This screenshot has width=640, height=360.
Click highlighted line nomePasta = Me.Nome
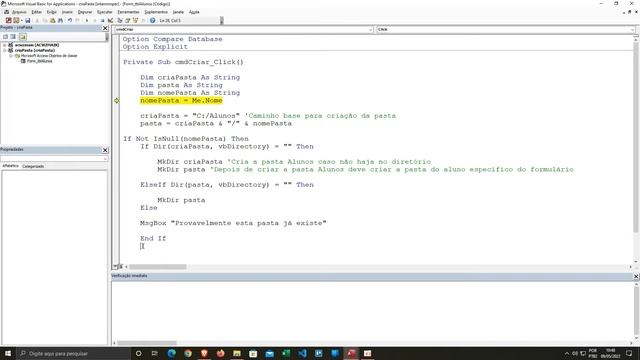181,100
